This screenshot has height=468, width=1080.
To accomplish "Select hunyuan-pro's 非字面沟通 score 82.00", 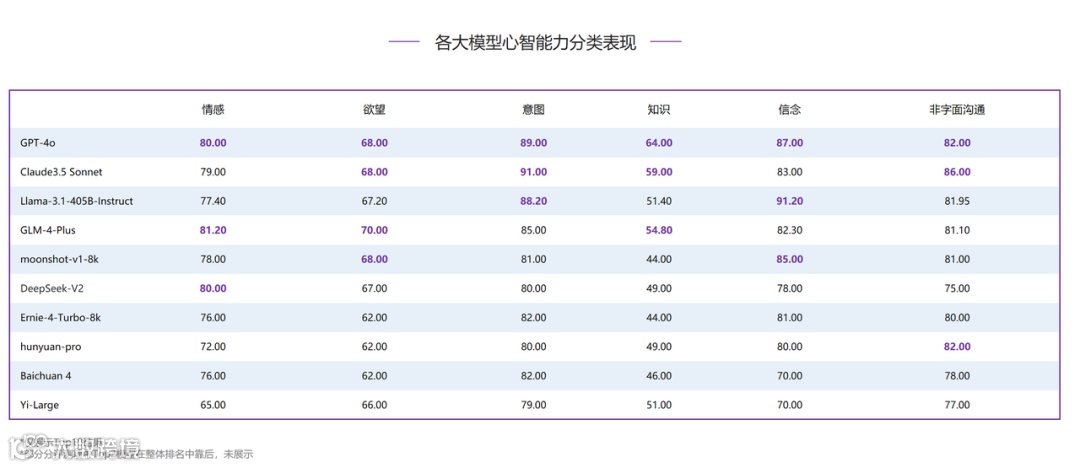I will point(957,347).
